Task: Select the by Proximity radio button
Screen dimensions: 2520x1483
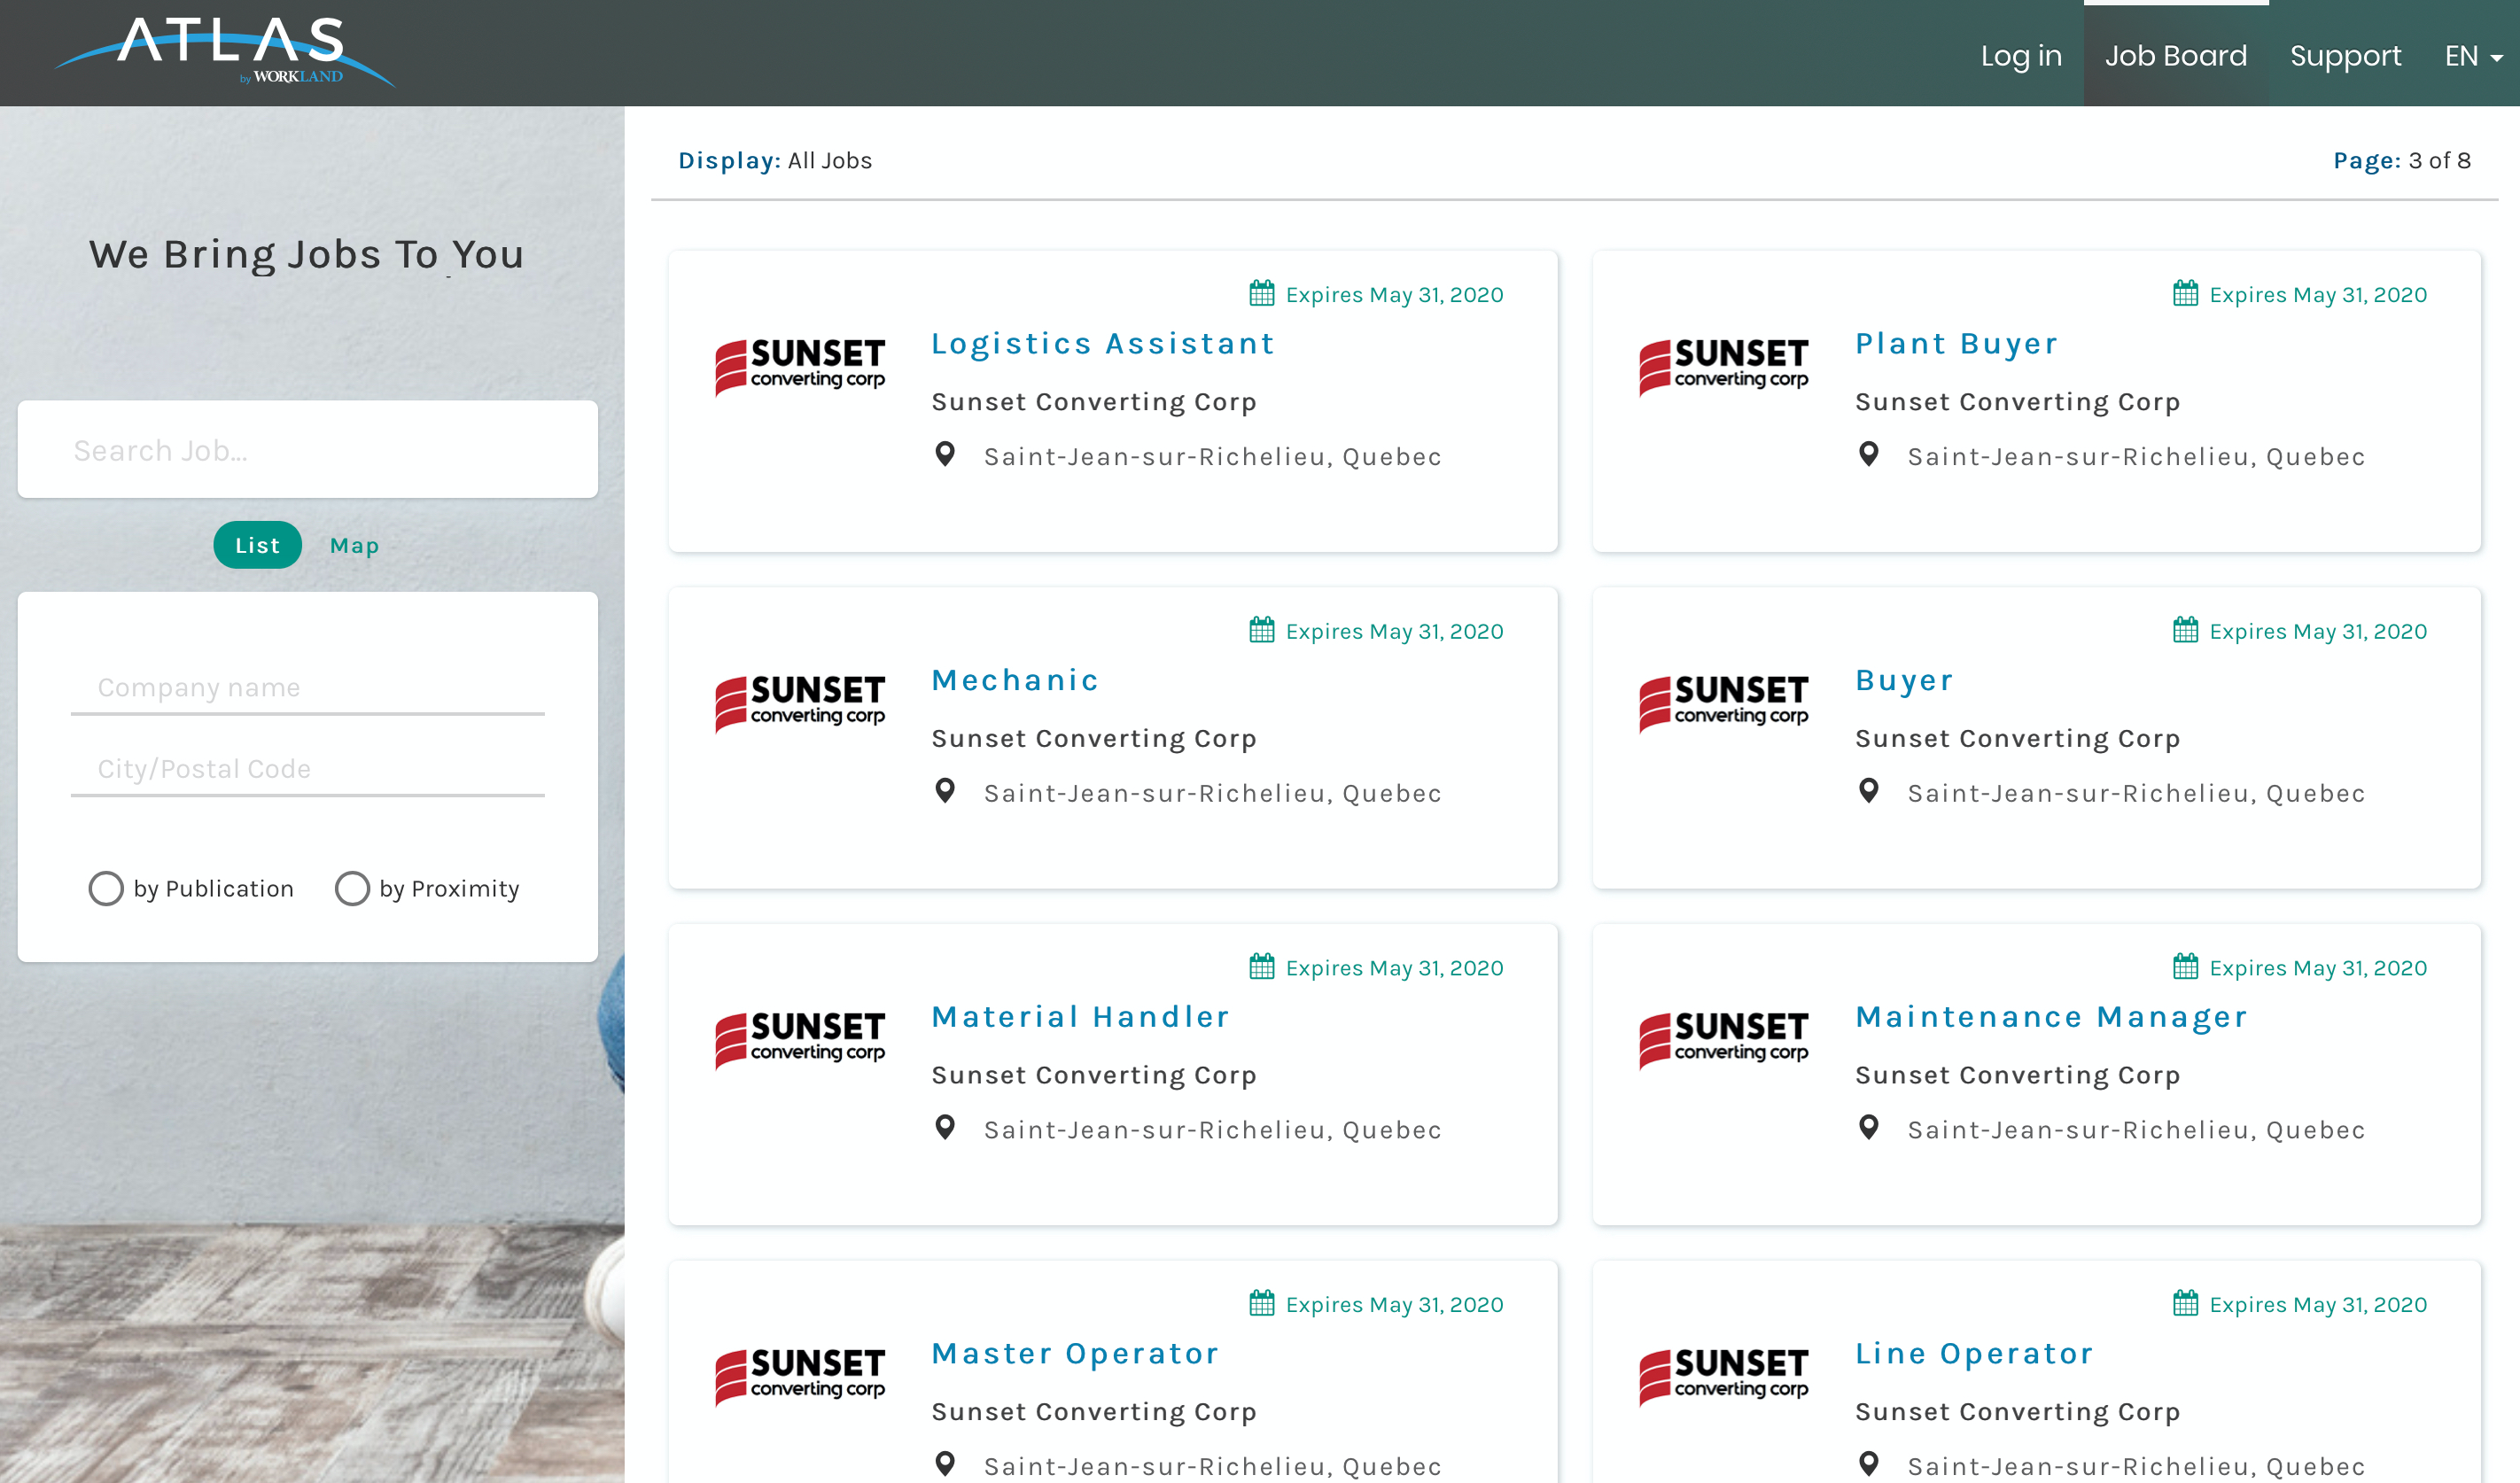Action: pyautogui.click(x=352, y=888)
